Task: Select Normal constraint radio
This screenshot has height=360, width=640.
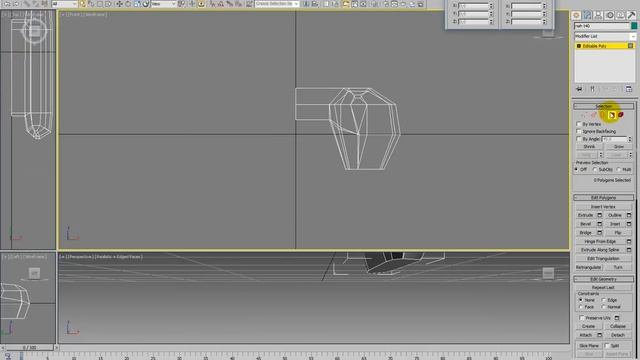Action: tap(604, 307)
